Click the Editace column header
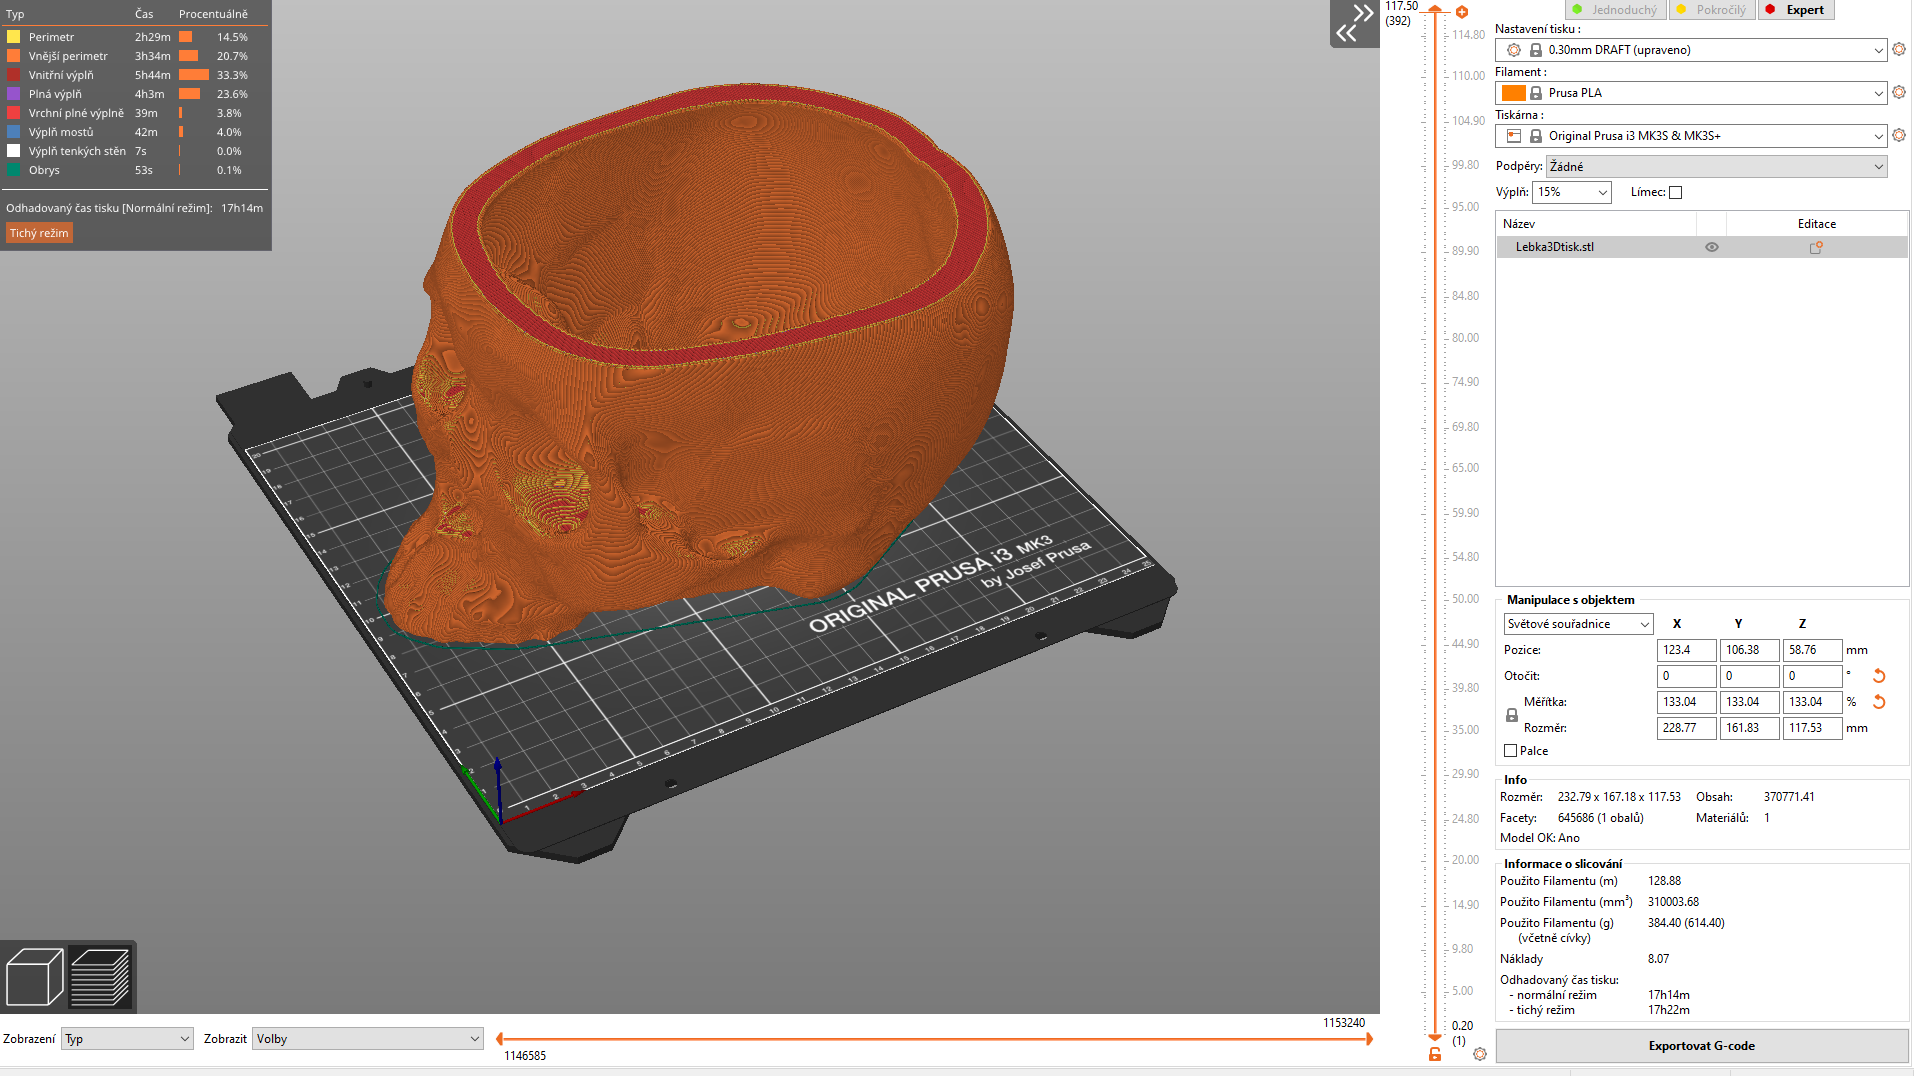 coord(1816,224)
